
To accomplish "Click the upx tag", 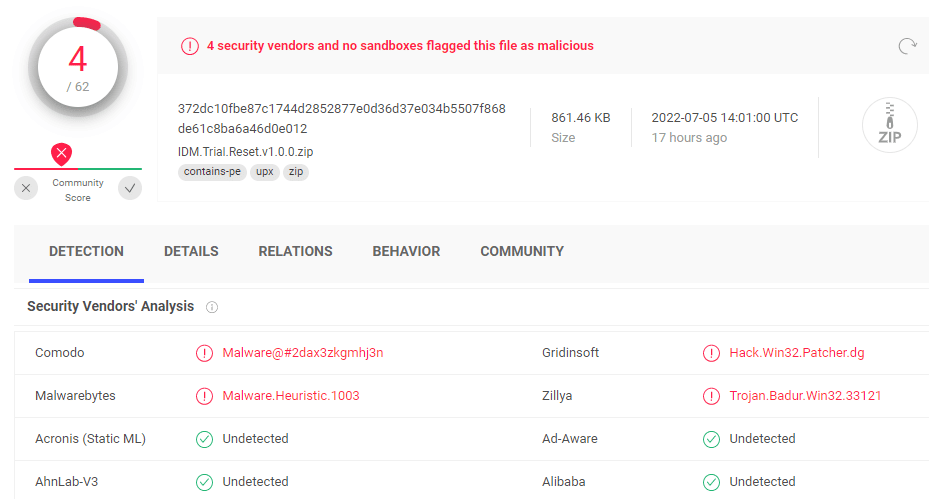I will point(264,172).
